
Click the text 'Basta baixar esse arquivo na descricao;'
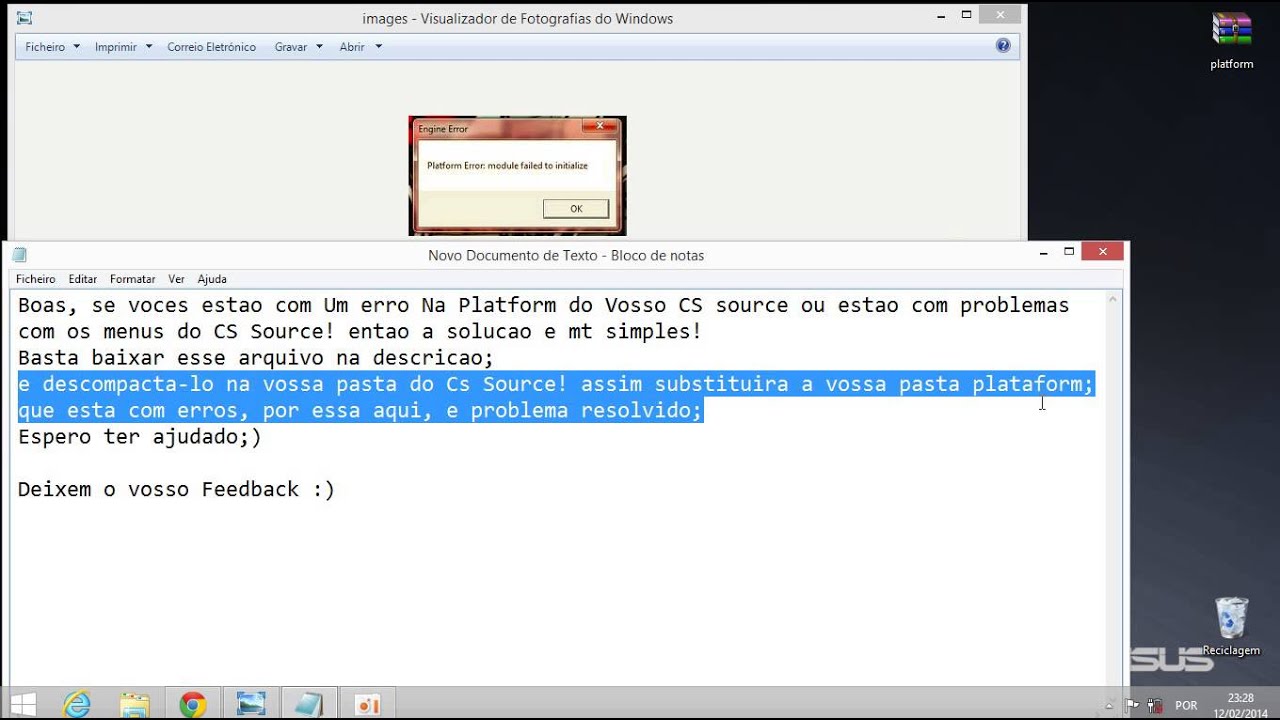[x=256, y=358]
